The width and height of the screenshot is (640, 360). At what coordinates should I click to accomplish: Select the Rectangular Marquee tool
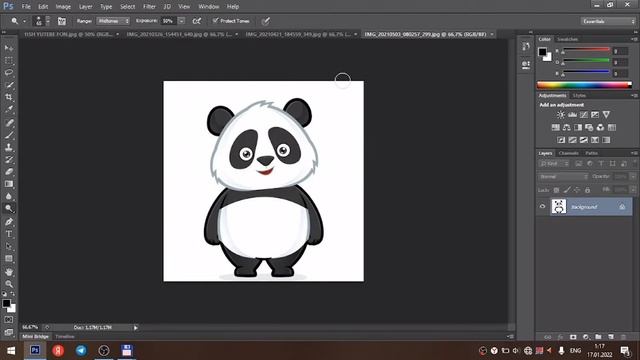(9, 60)
